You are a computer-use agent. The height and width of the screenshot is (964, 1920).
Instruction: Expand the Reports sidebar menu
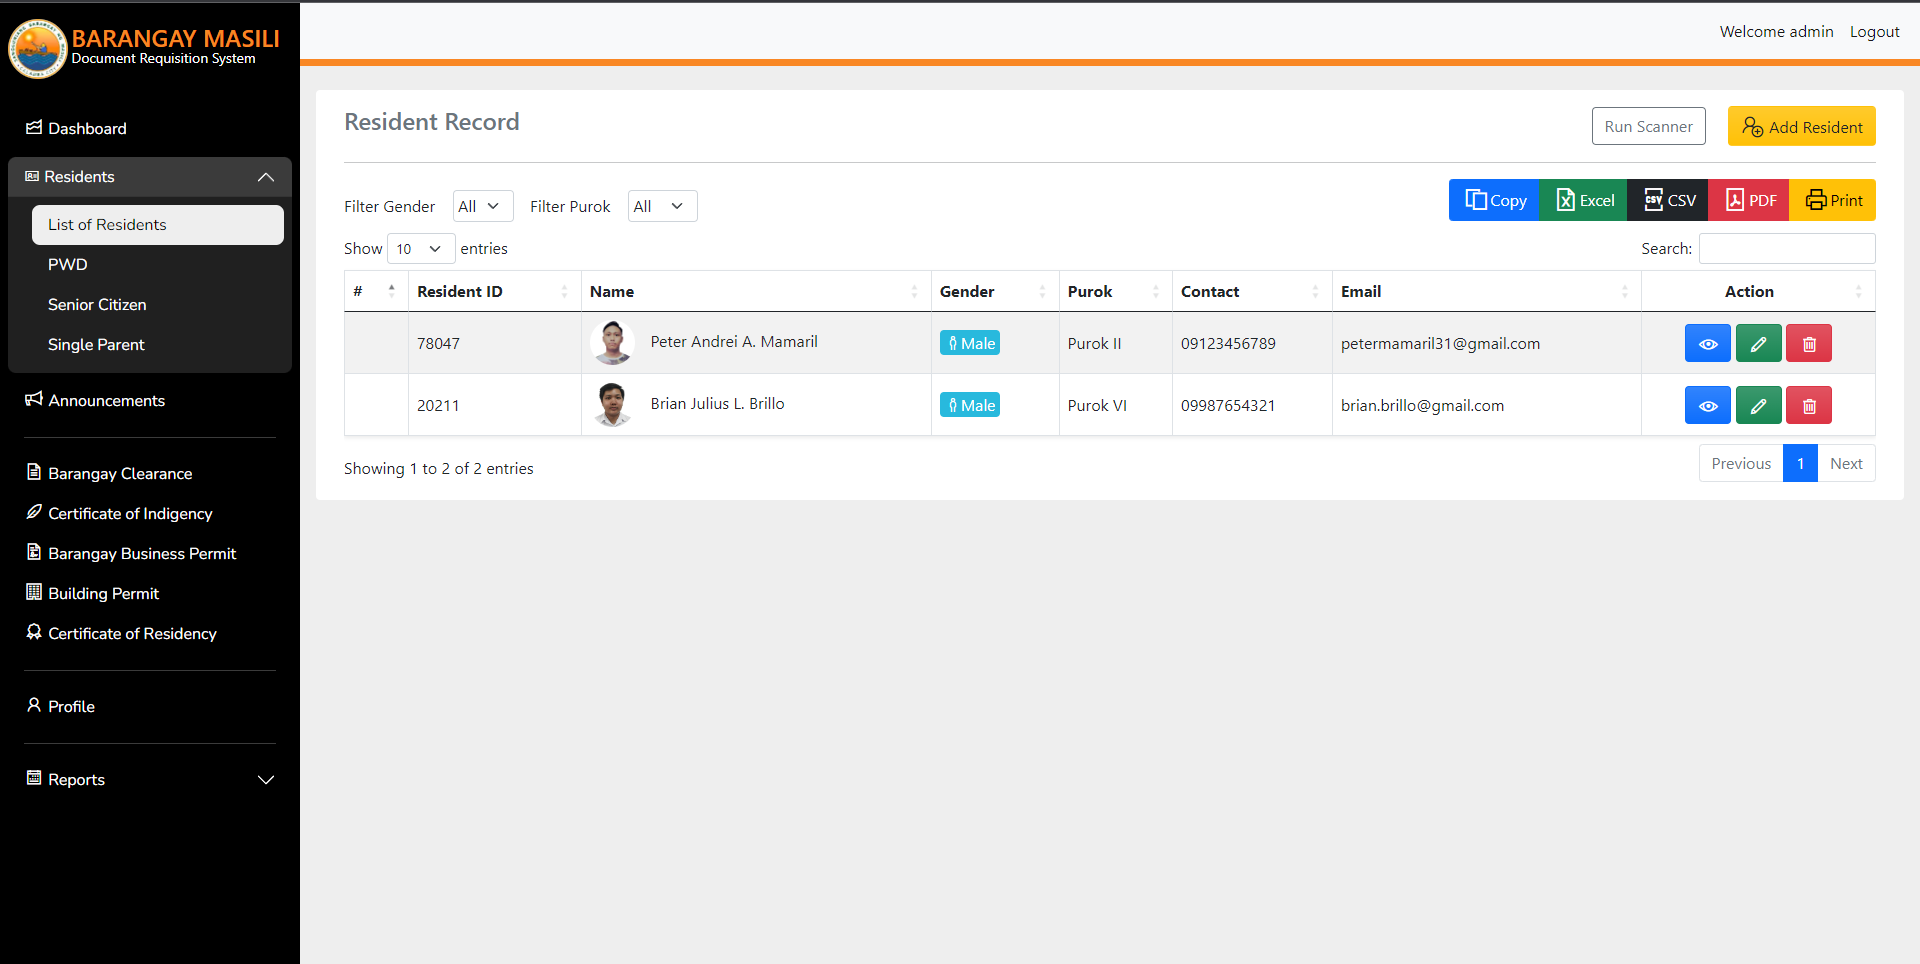150,780
